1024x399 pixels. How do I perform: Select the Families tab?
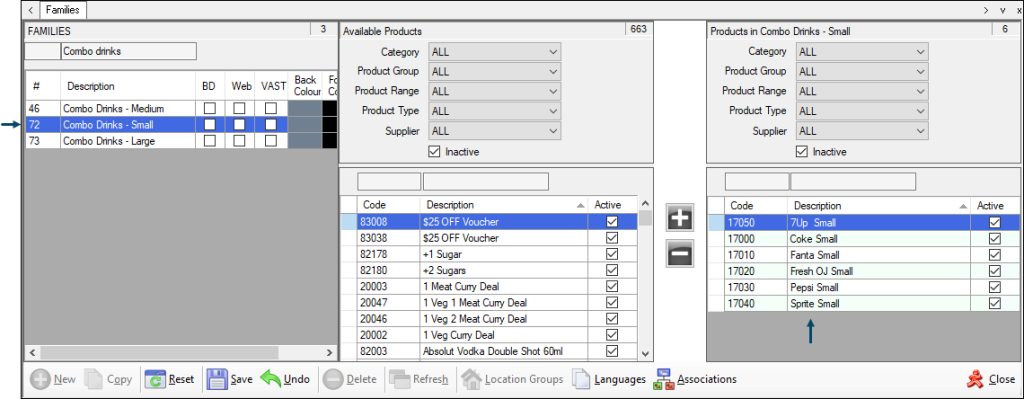(63, 10)
